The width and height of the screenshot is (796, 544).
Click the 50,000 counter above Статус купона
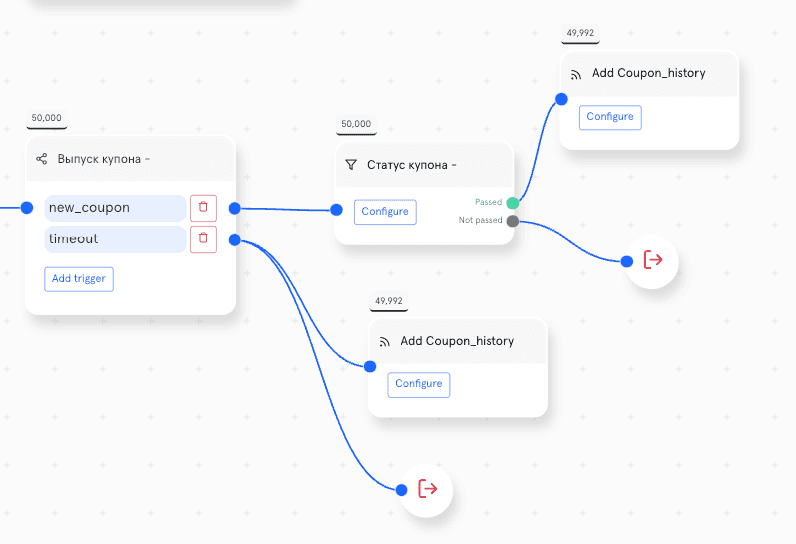(356, 124)
